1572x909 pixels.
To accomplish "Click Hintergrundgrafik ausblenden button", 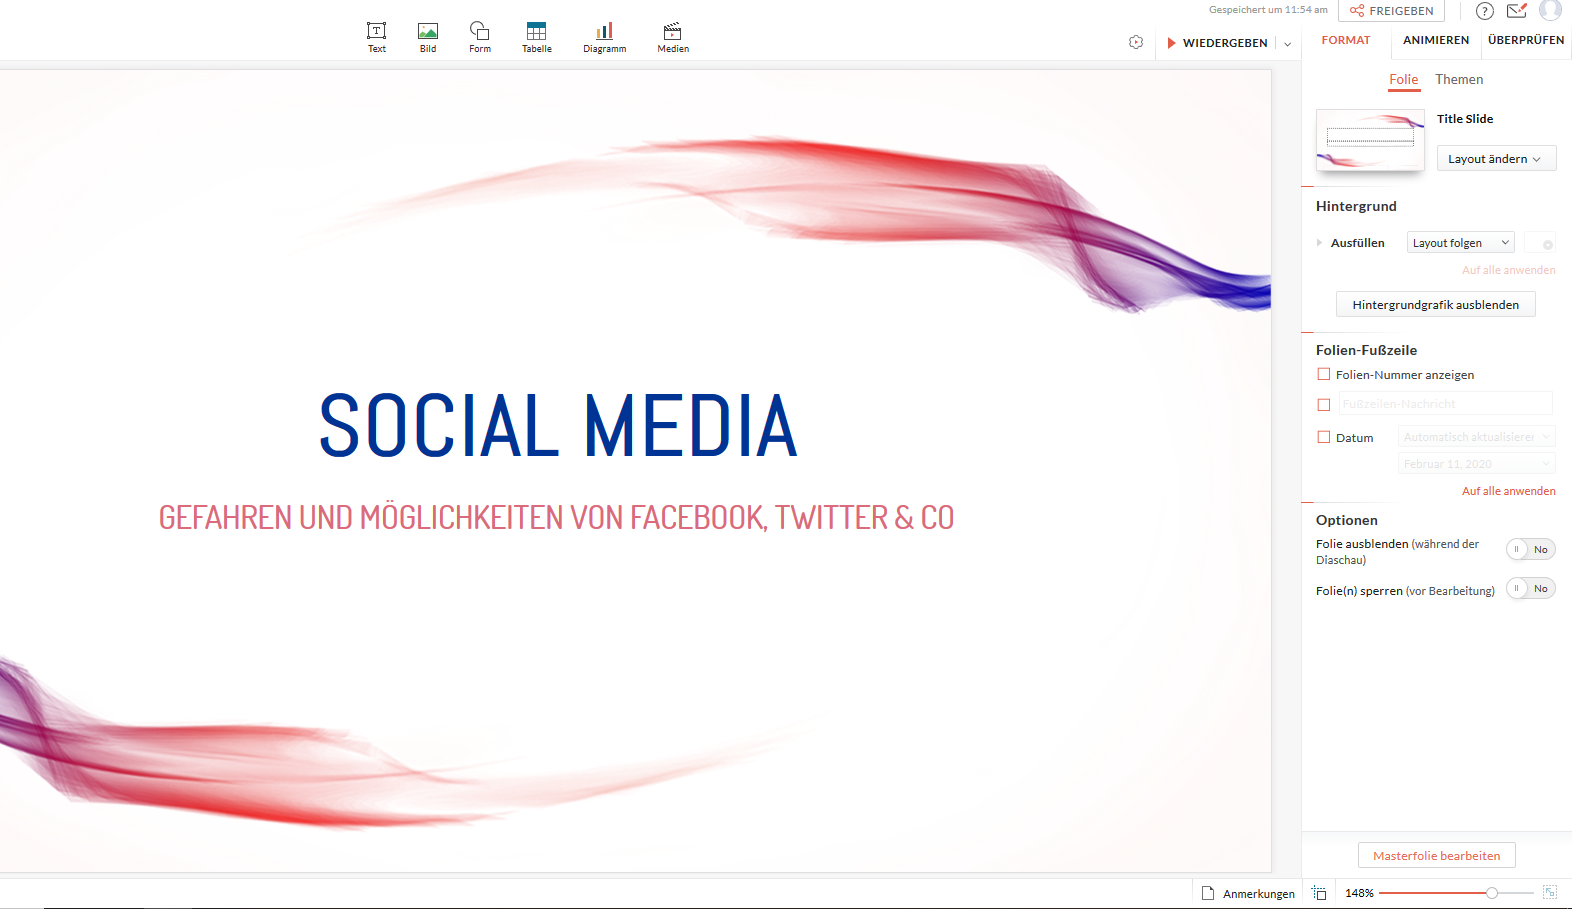I will coord(1435,305).
